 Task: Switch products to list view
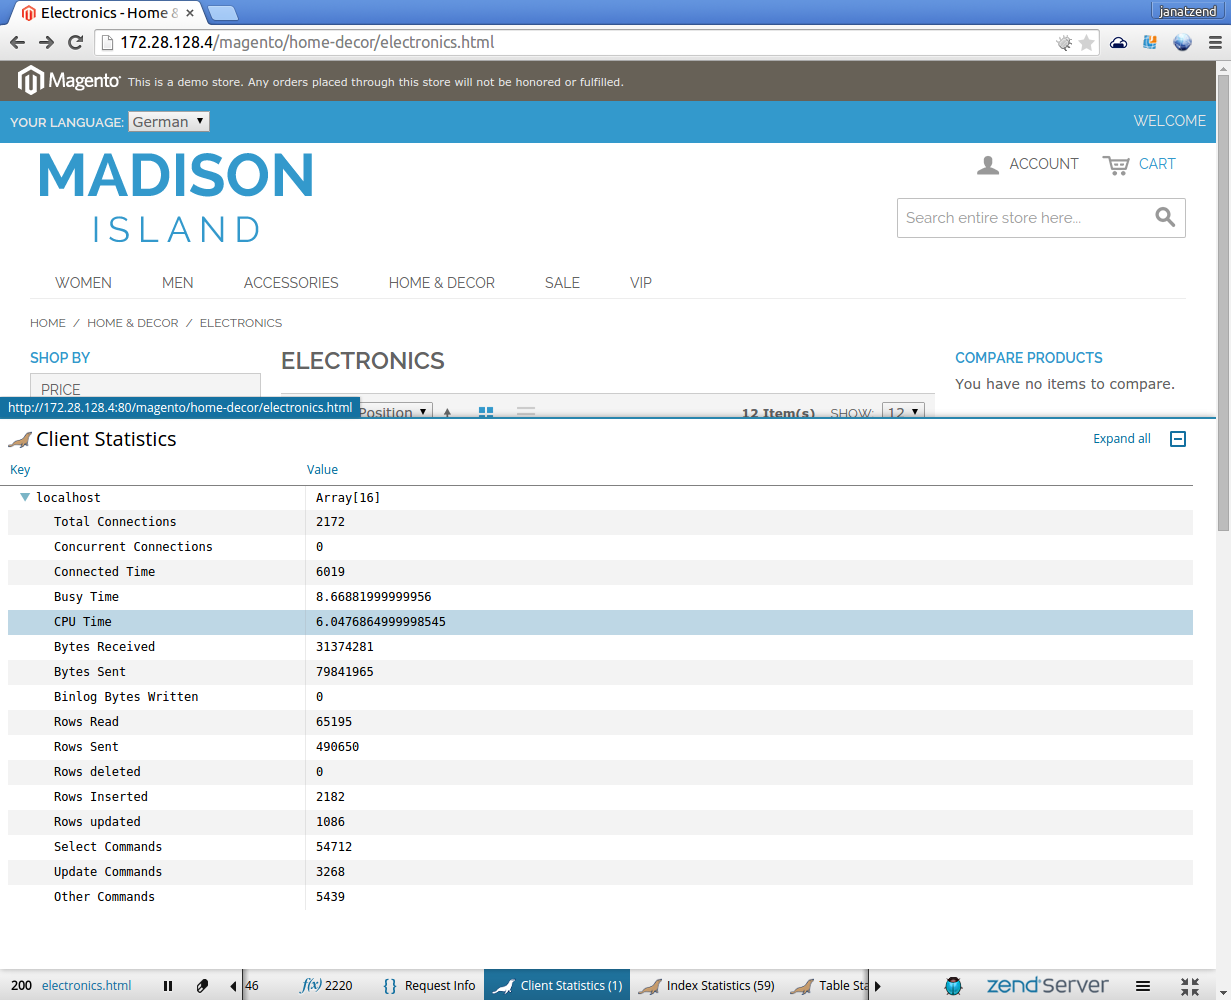coord(526,412)
